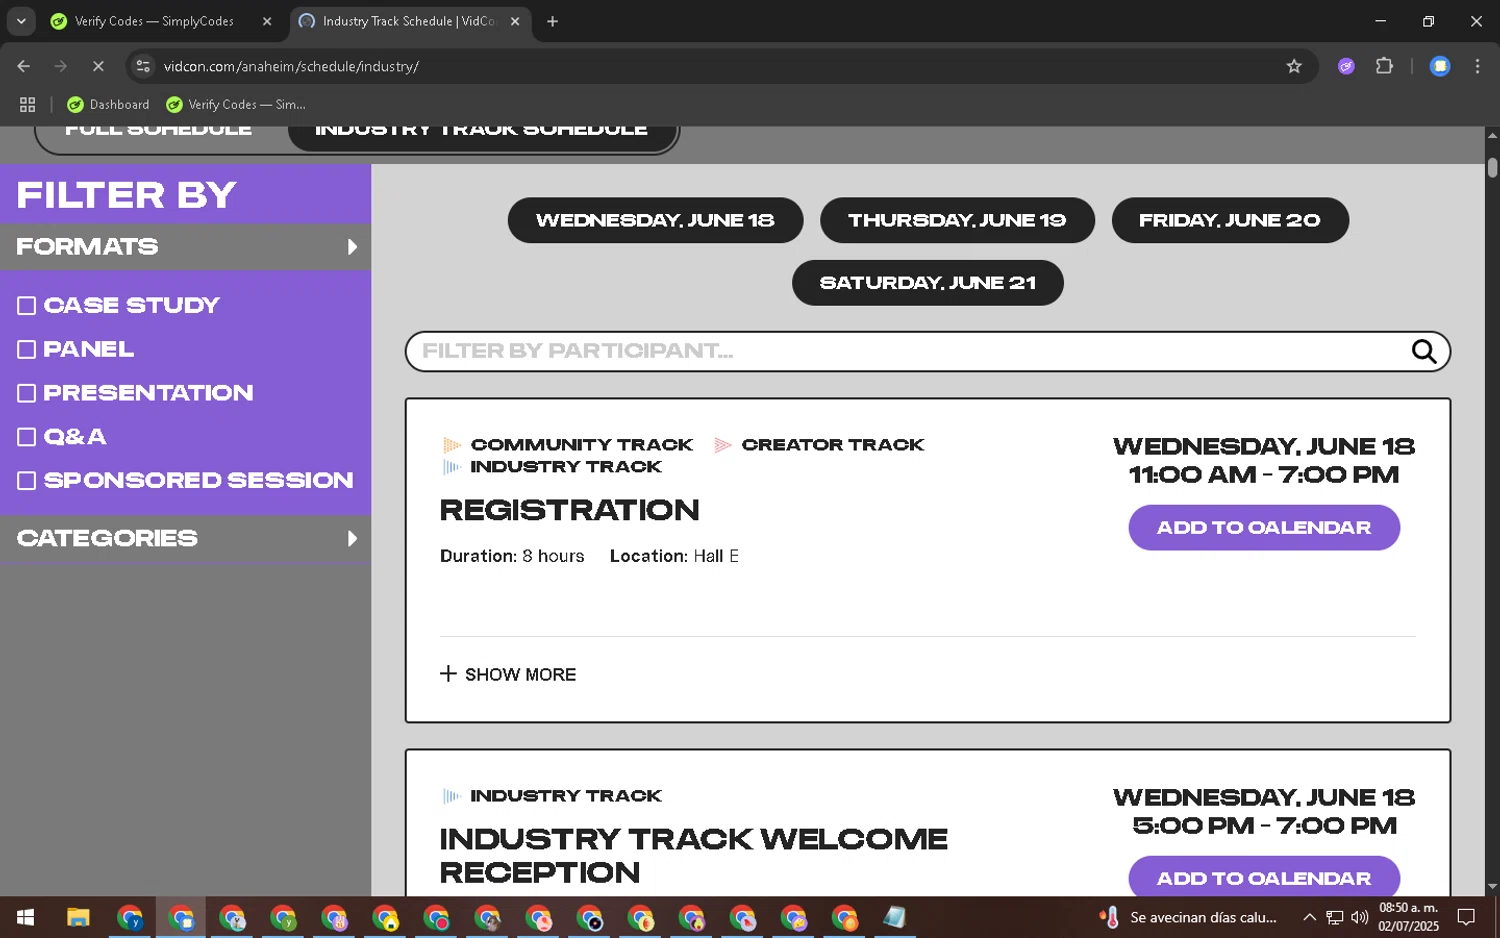
Task: Close the Verify Codes tab
Action: [267, 21]
